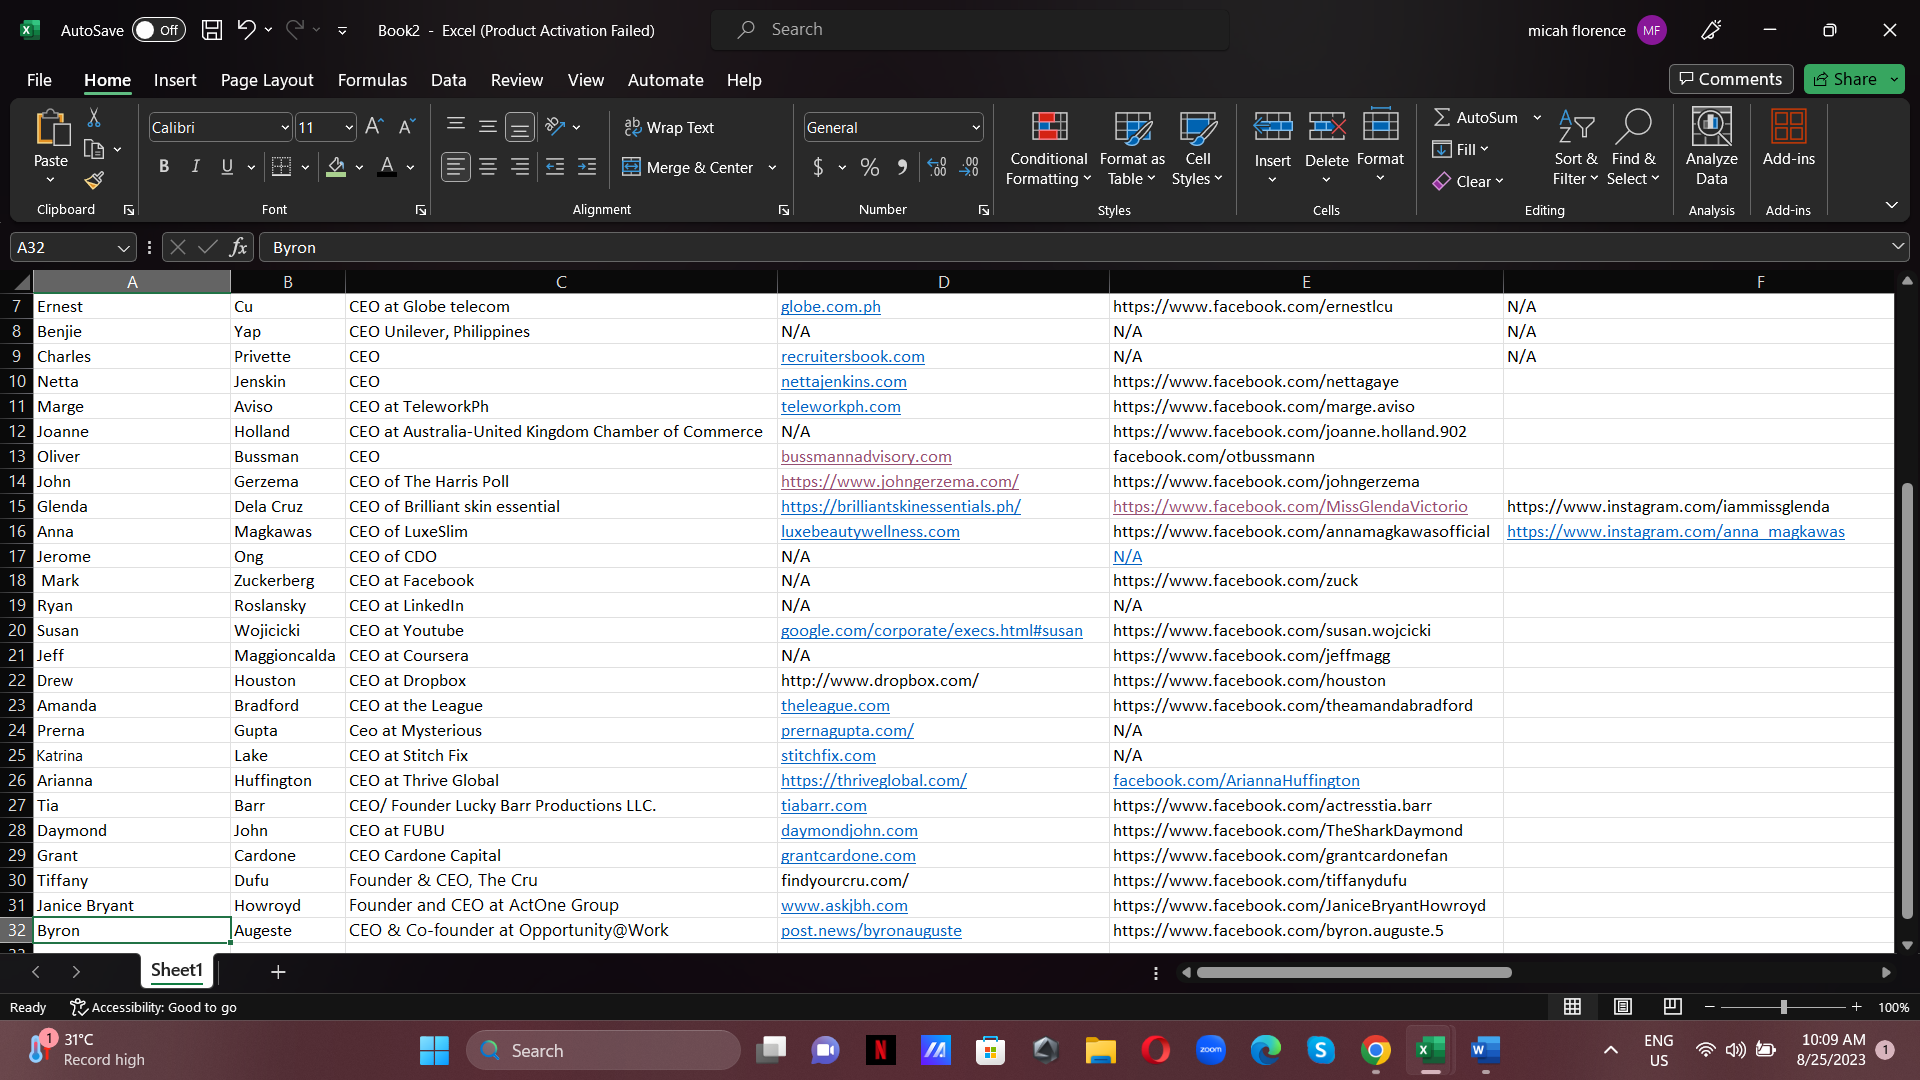Apply Percent Style format
1920x1080 pixels.
870,167
